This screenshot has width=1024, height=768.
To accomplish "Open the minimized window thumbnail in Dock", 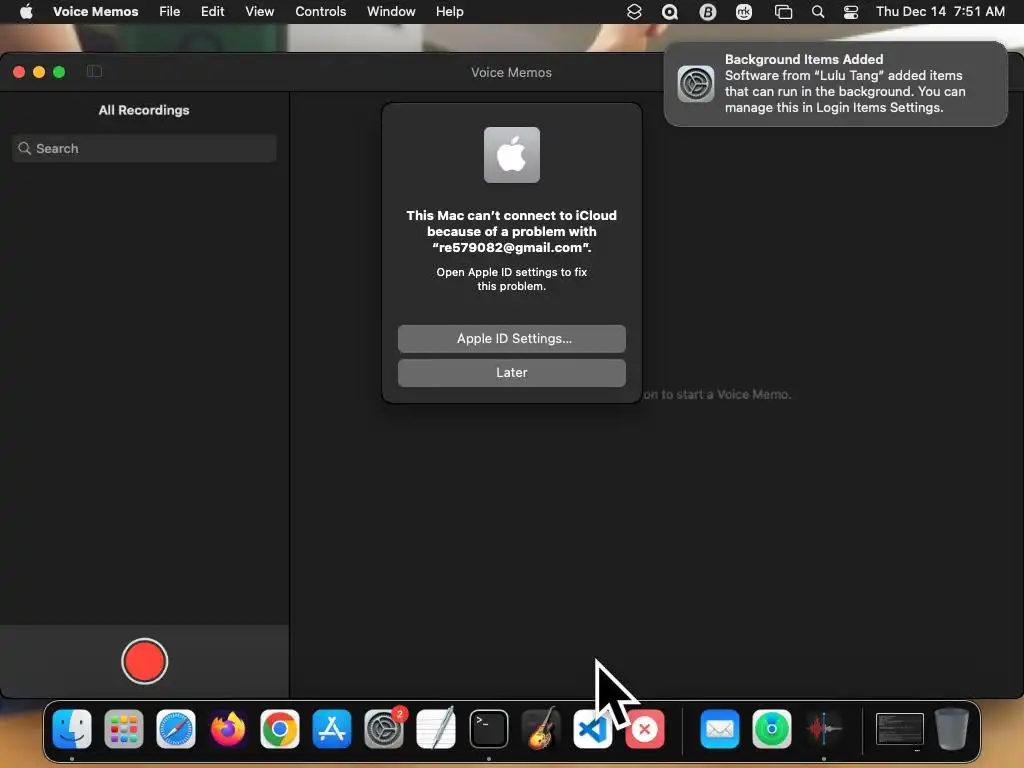I will click(x=899, y=729).
